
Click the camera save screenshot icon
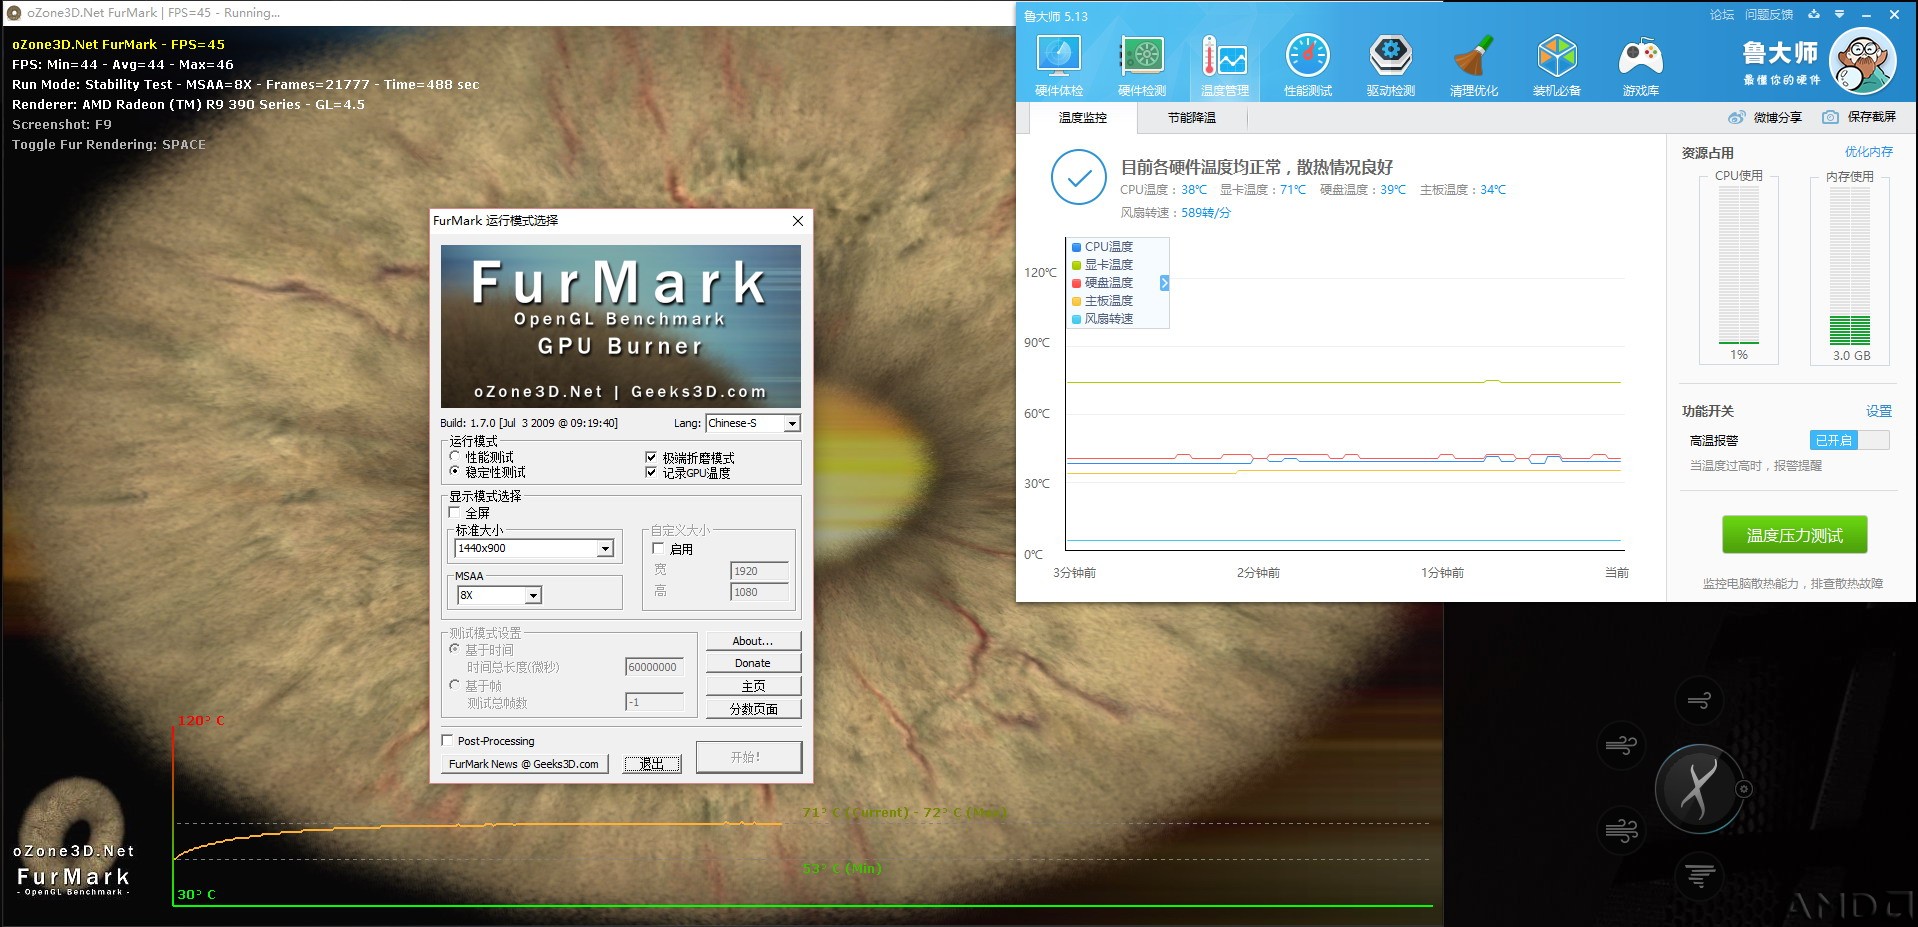(x=1830, y=117)
